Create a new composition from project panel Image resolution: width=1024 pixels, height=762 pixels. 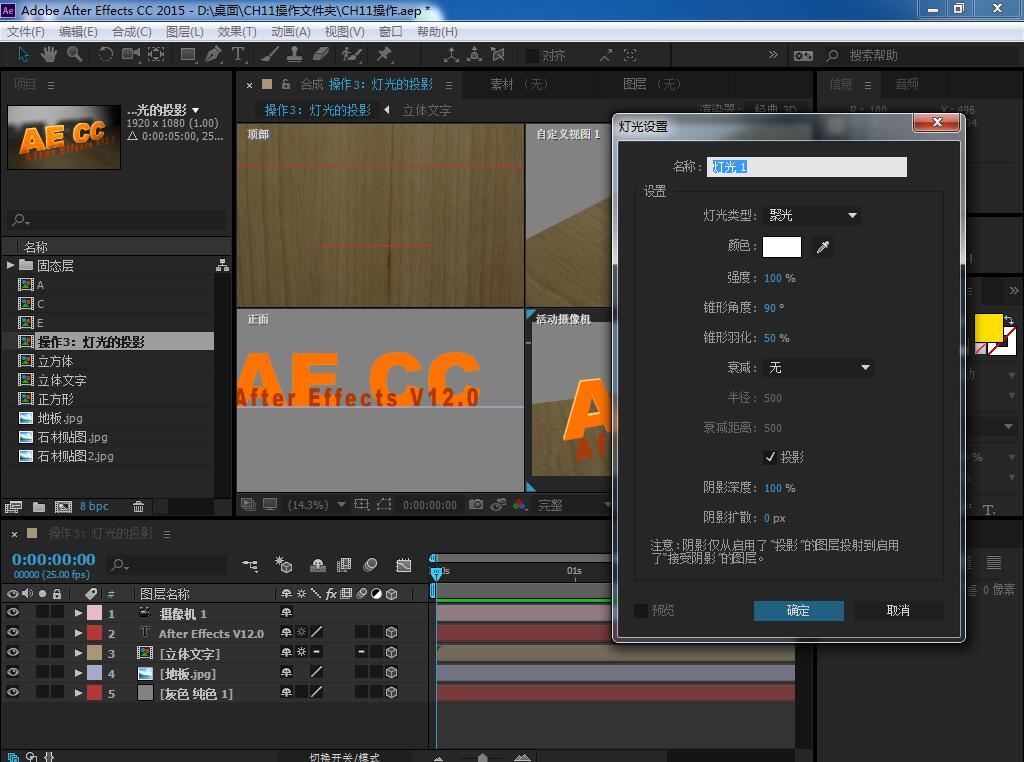pos(63,507)
